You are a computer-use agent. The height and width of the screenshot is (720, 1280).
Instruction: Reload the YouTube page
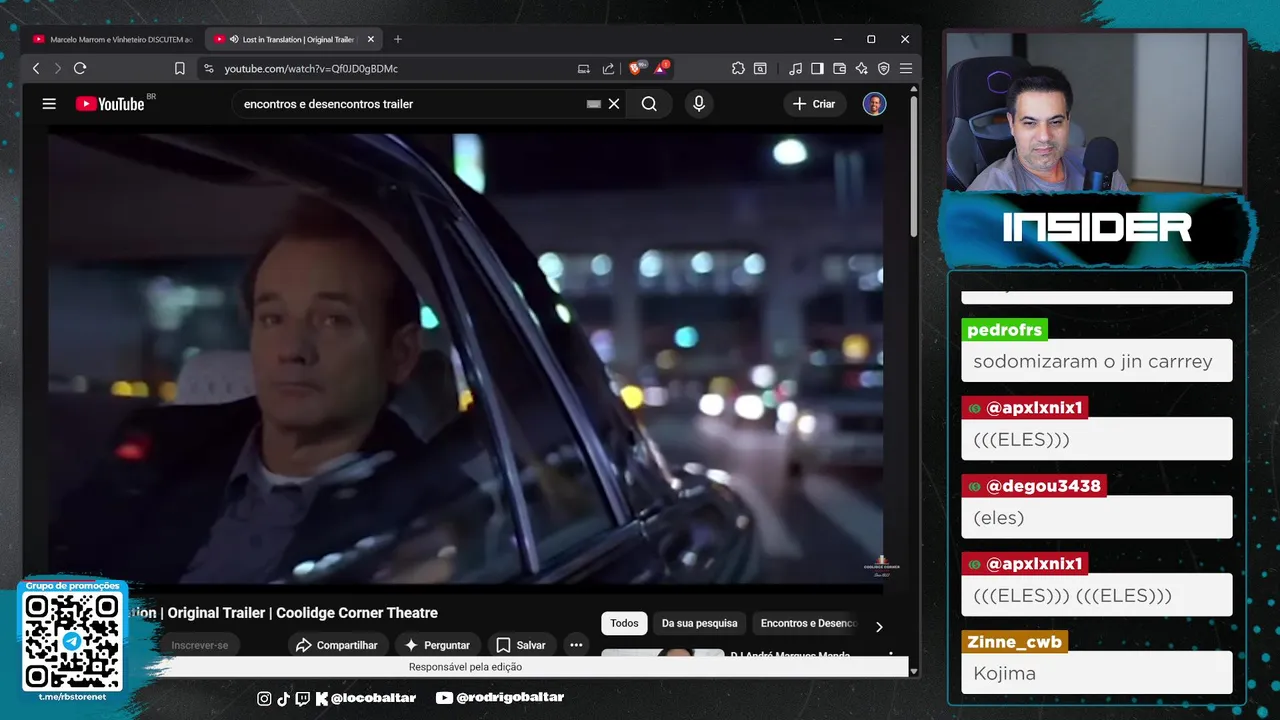(x=80, y=68)
